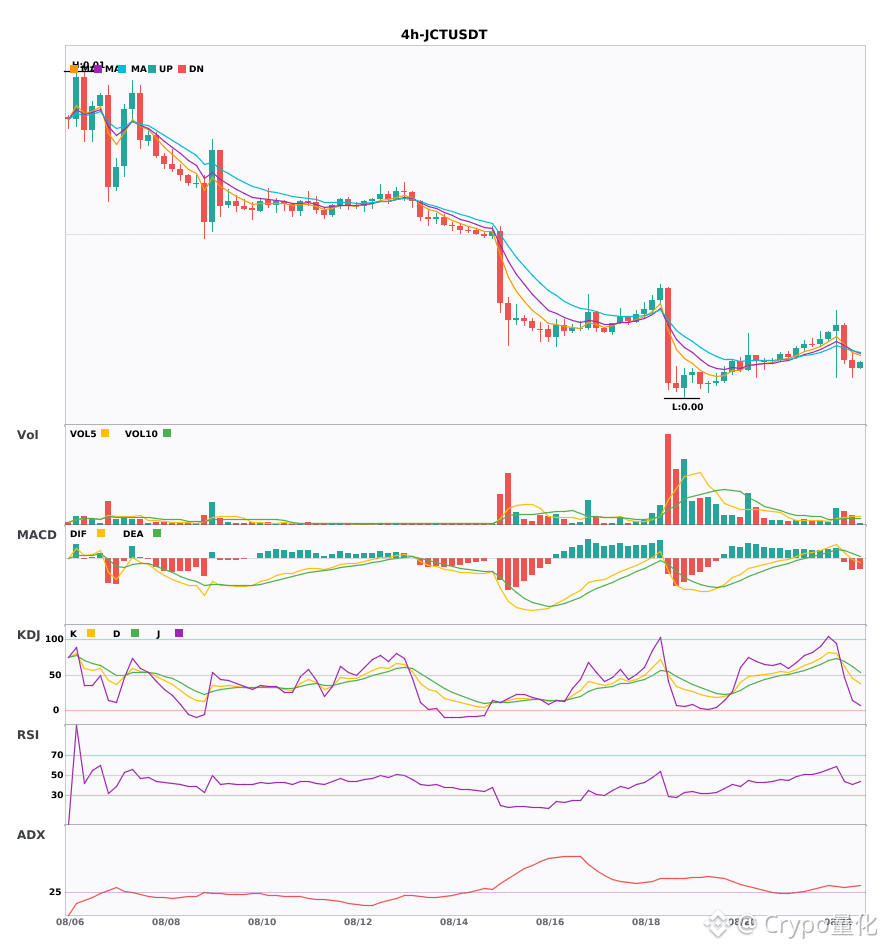Toggle the red DN legend swatch
The height and width of the screenshot is (950, 885).
pyautogui.click(x=182, y=69)
